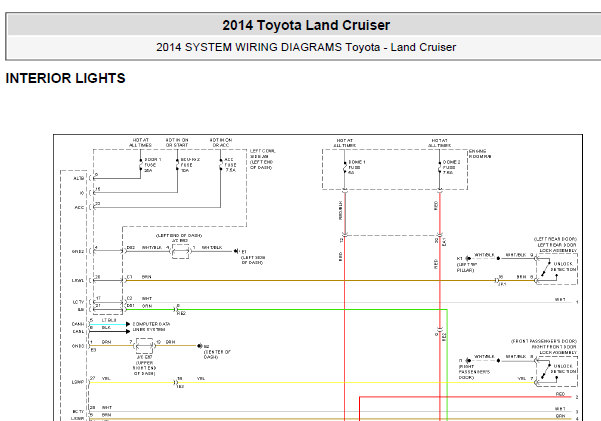
Task: Click UNLOCK DETECTION in right front door assembly
Action: (563, 368)
